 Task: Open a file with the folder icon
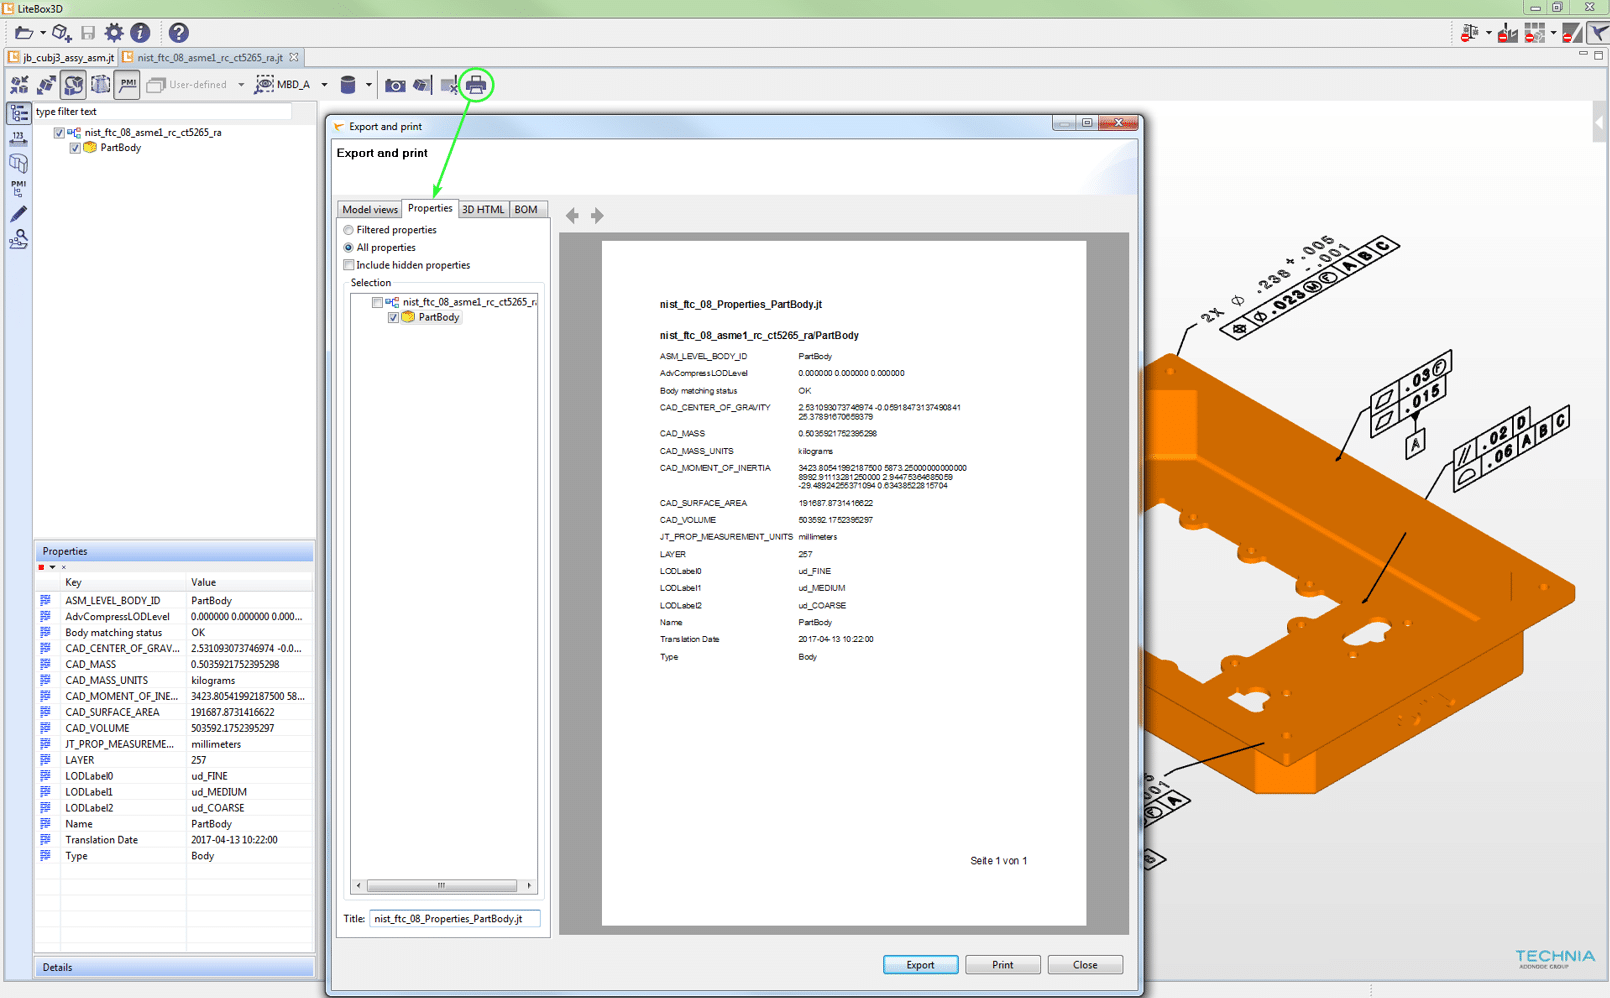[23, 33]
